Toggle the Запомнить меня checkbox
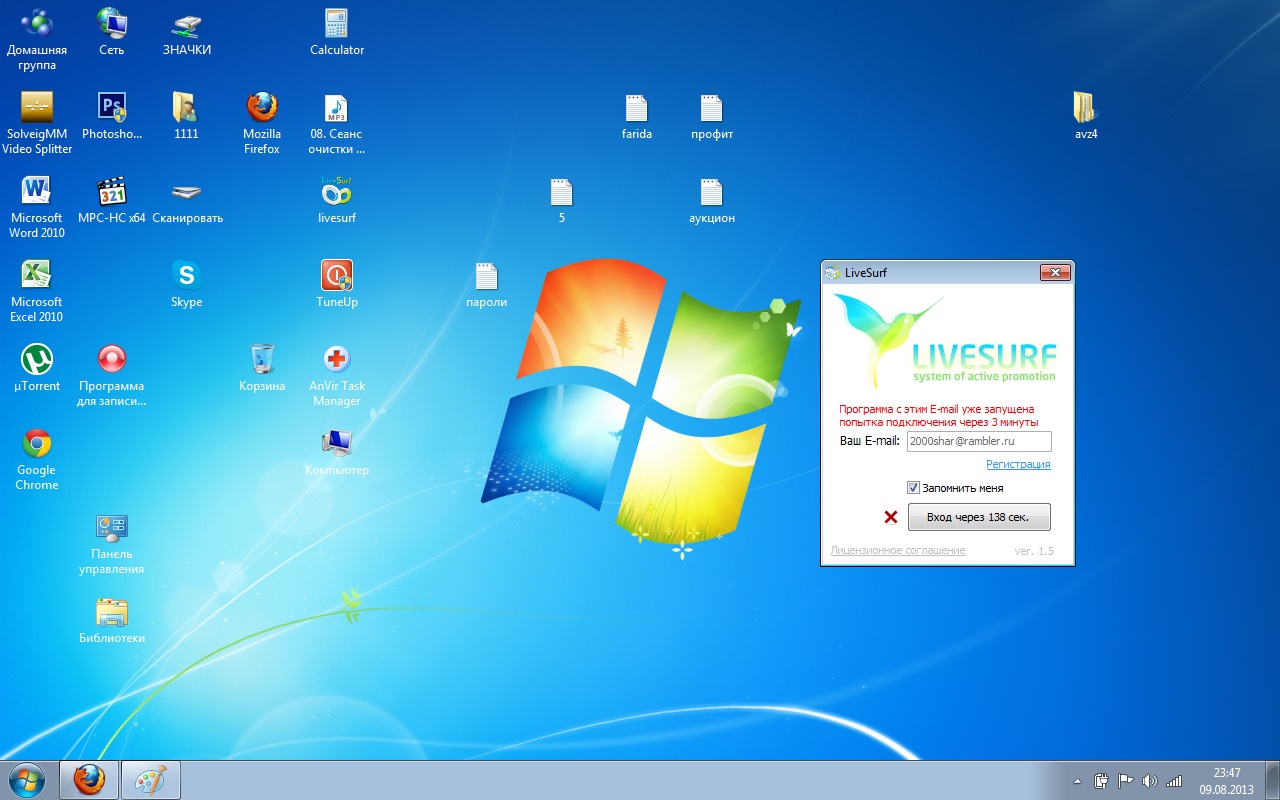Image resolution: width=1280 pixels, height=800 pixels. tap(913, 488)
